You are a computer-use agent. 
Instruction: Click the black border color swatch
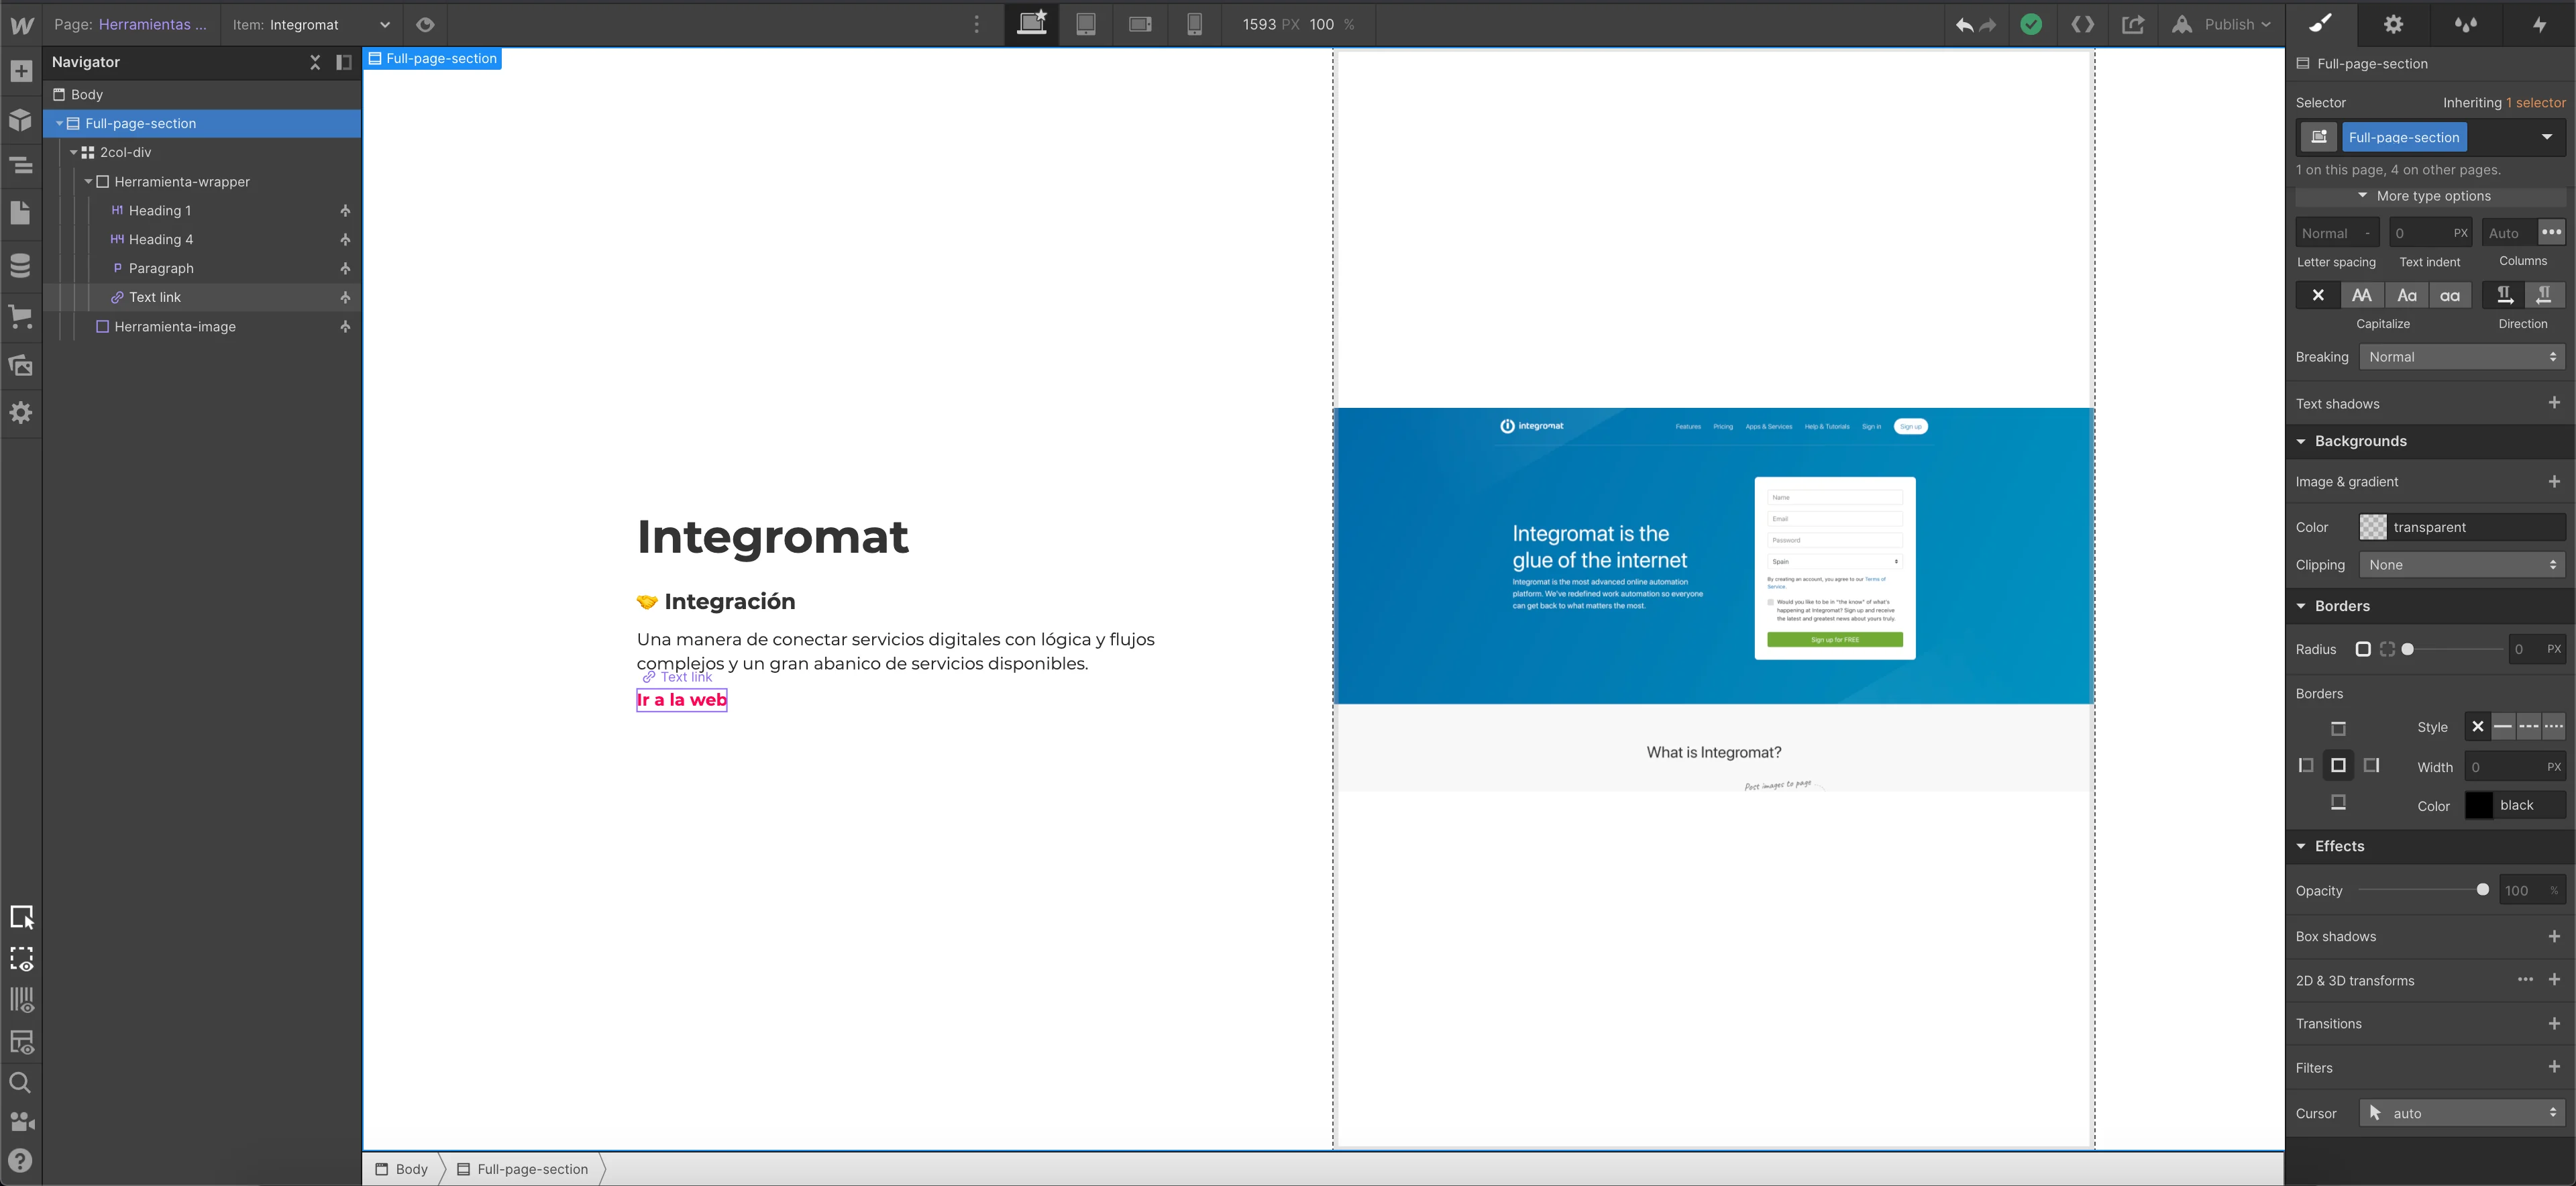pos(2478,805)
